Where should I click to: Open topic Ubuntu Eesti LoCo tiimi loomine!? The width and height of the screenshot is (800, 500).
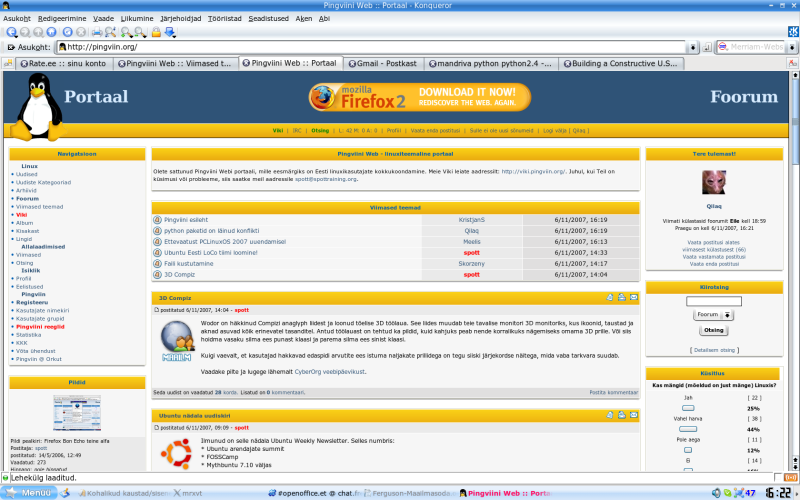[211, 253]
